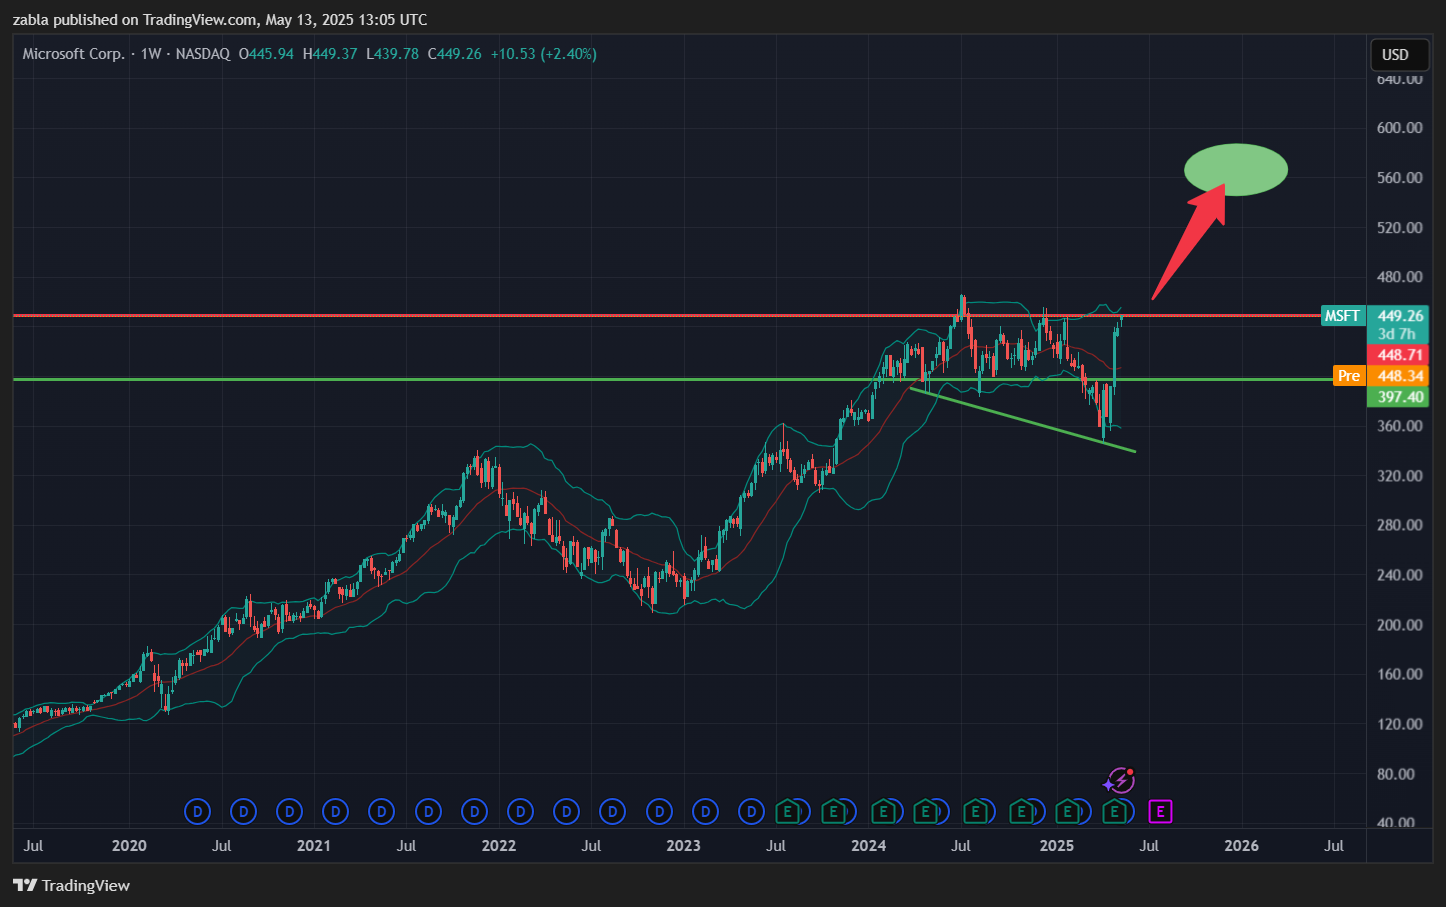Open the green E earnings icon just after Jul 2024
The image size is (1446, 907).
click(x=975, y=811)
